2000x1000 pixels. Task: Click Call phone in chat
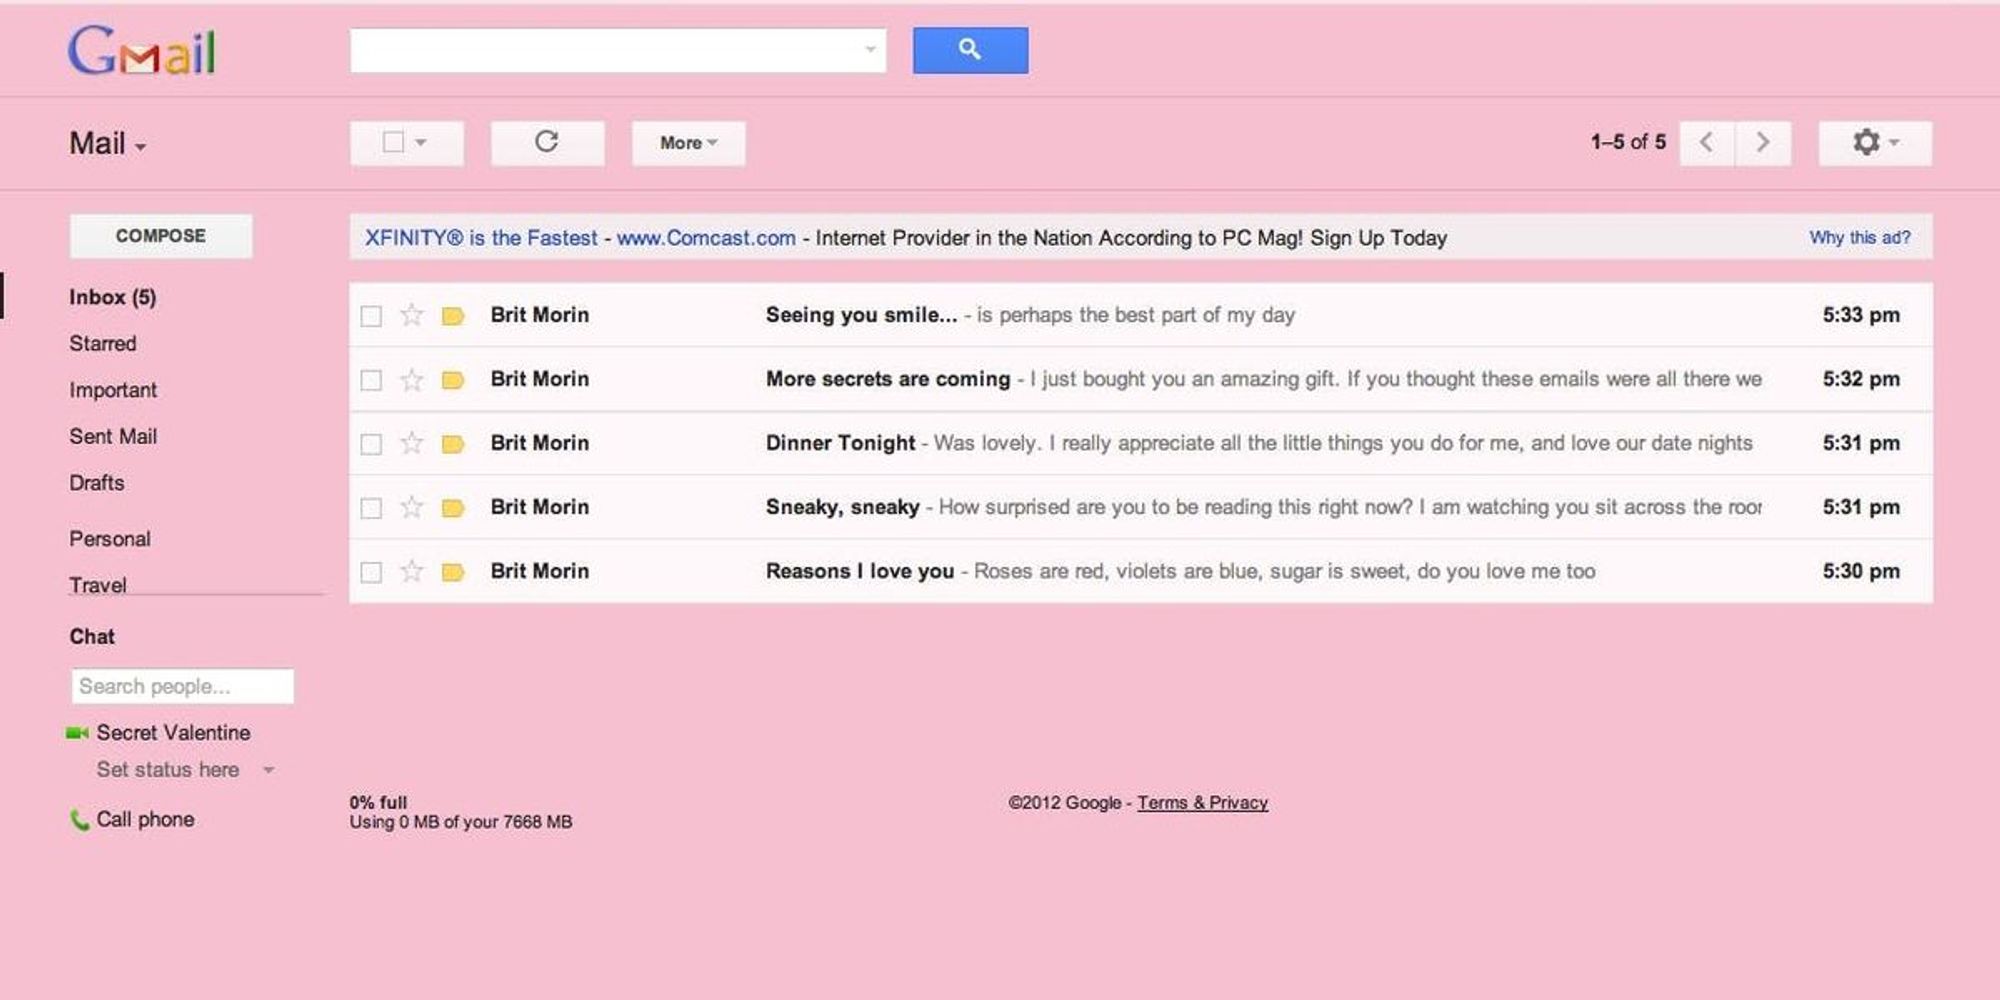[x=145, y=819]
